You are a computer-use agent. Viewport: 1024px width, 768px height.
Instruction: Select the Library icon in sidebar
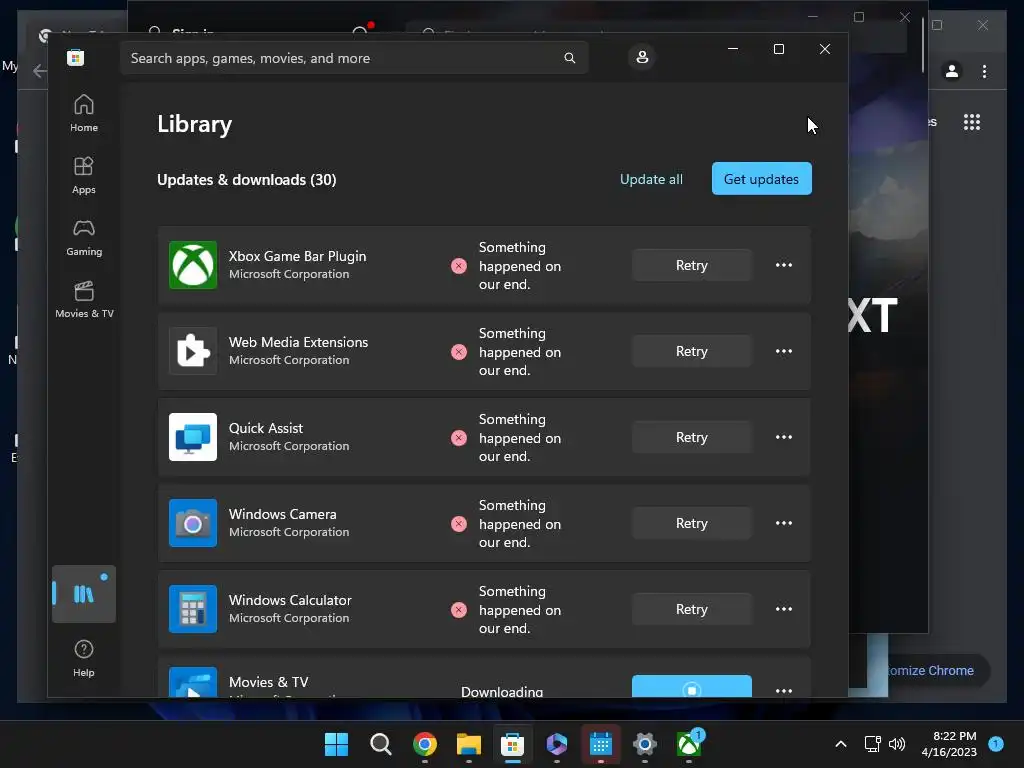click(x=84, y=594)
